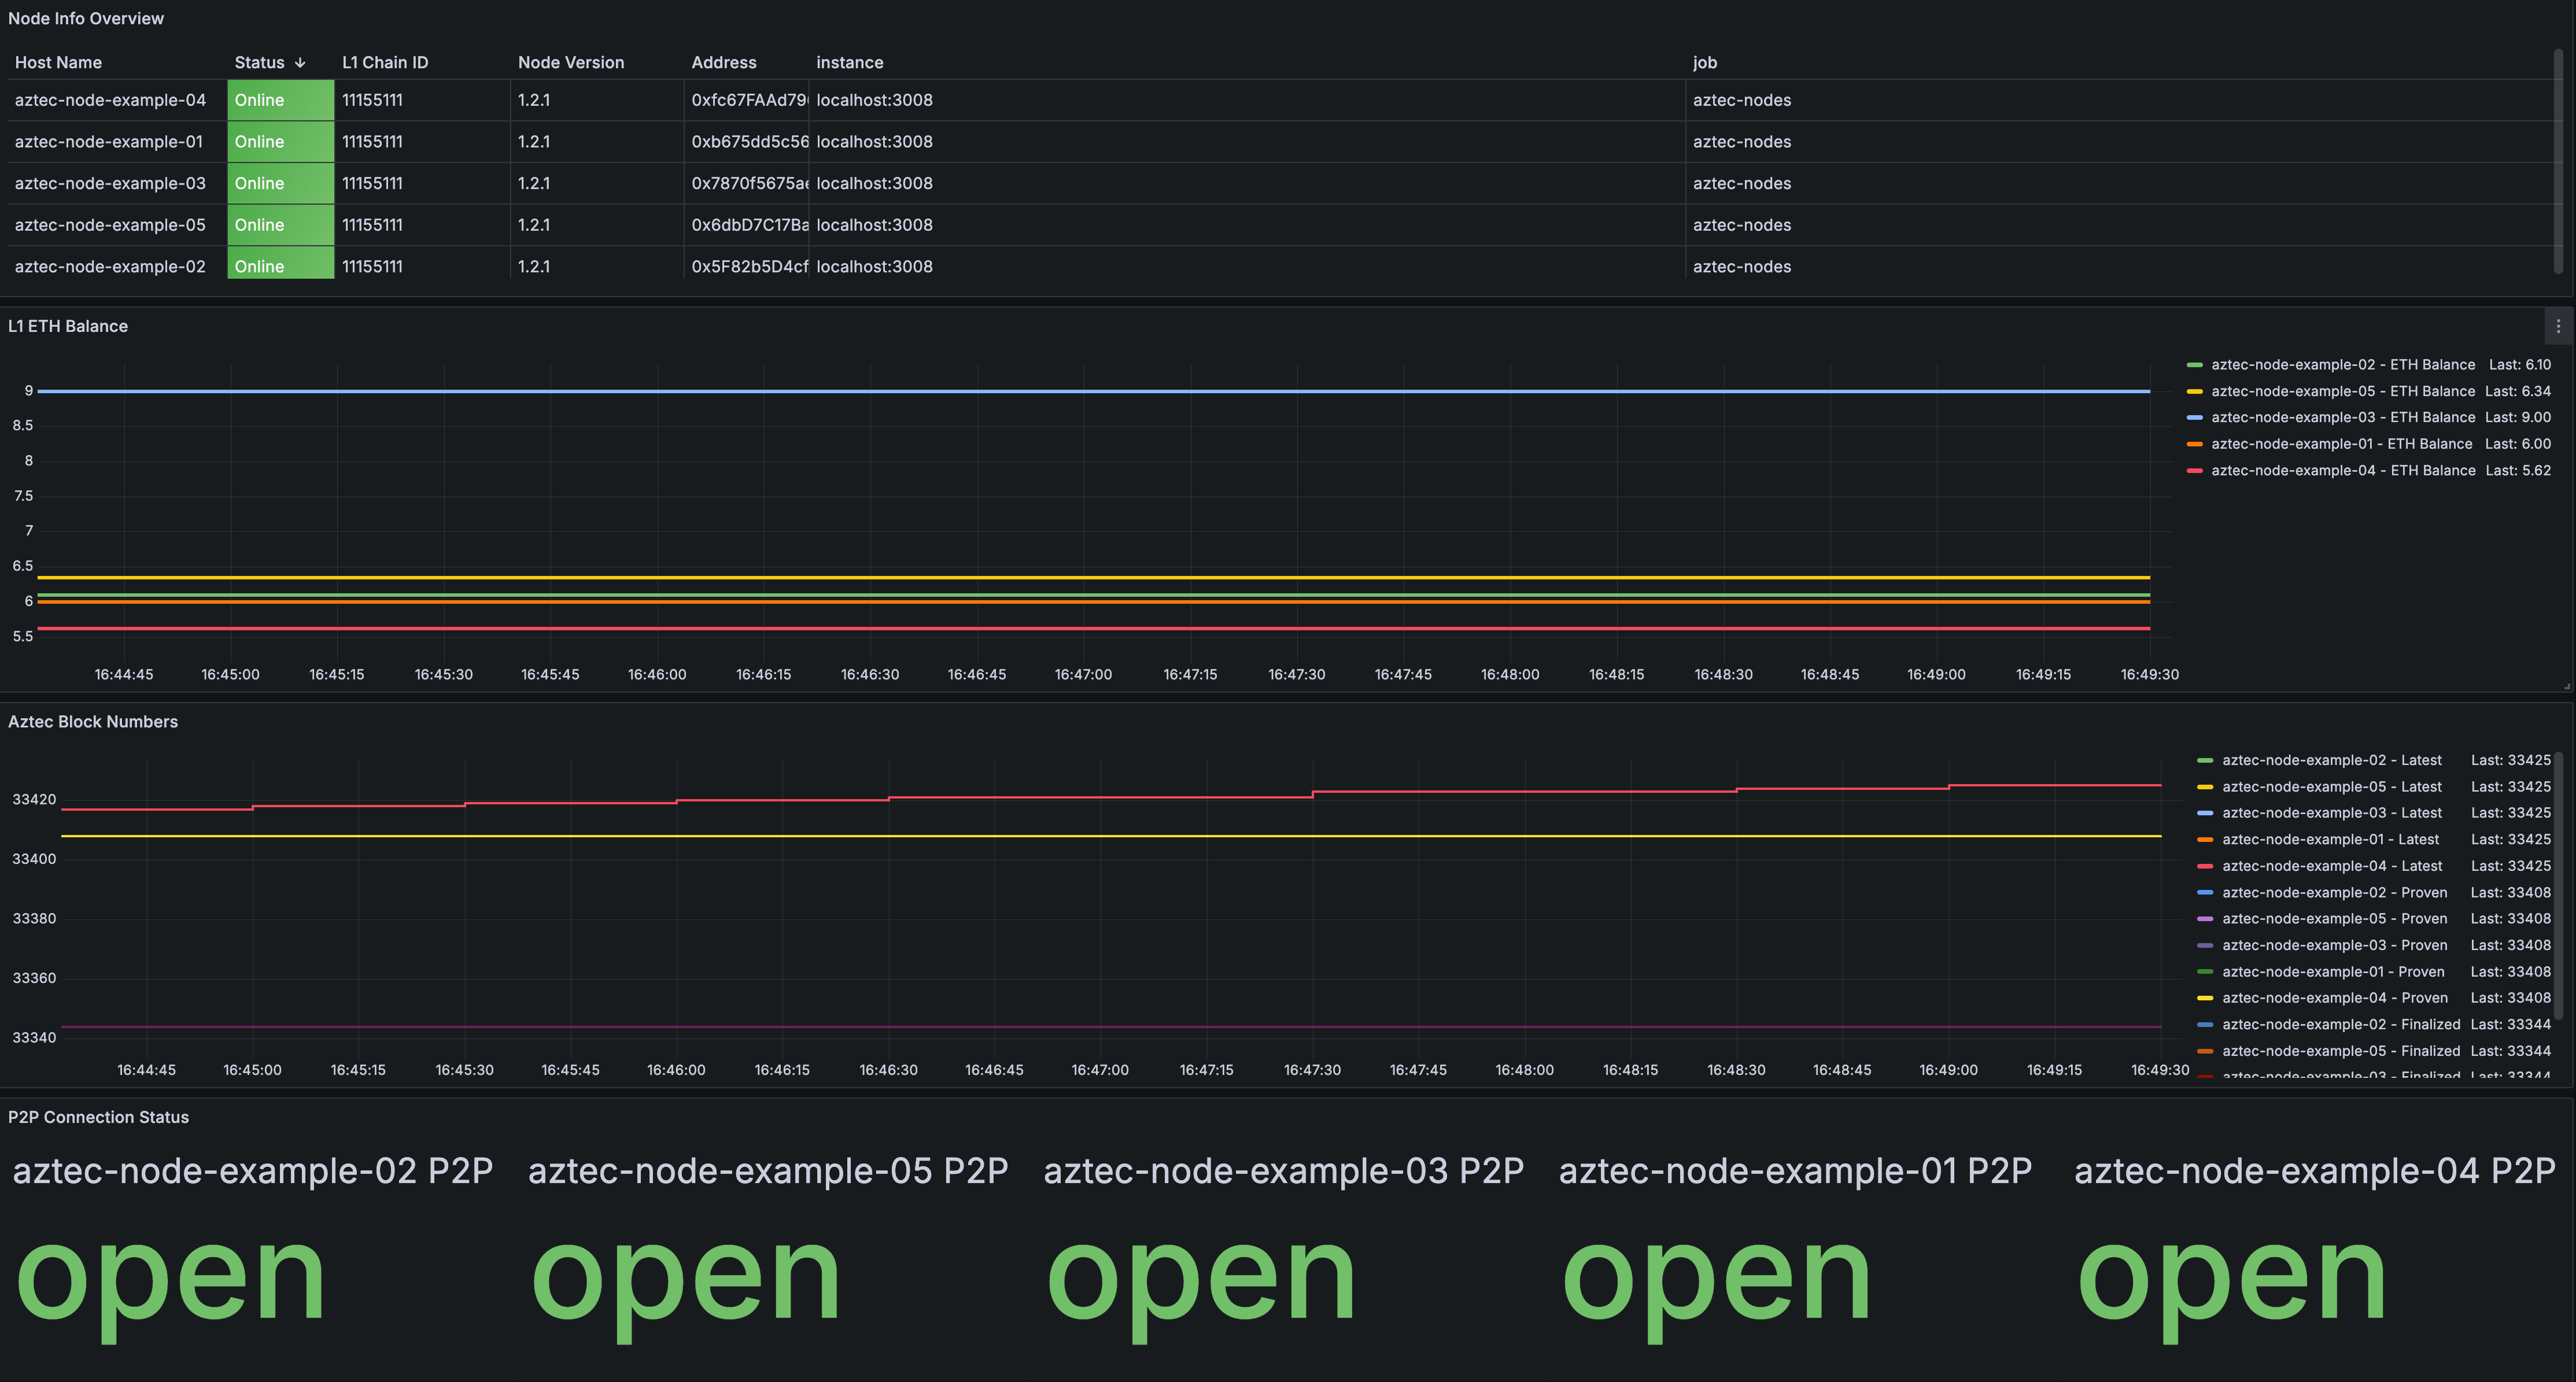Click Online status cell for aztec-node-example-05

pyautogui.click(x=281, y=225)
